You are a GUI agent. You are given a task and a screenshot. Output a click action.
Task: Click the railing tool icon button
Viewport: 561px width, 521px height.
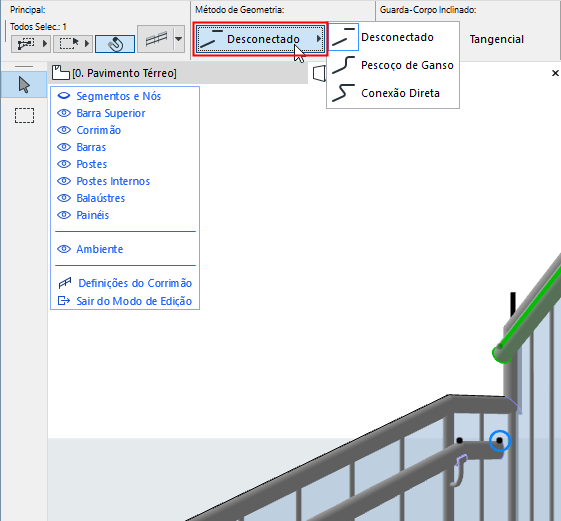156,39
